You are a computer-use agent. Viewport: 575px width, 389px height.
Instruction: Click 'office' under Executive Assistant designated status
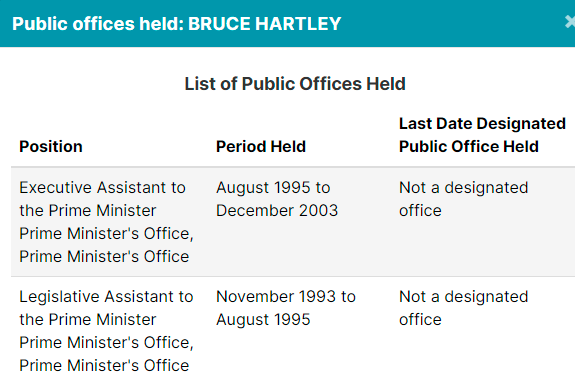tap(420, 210)
